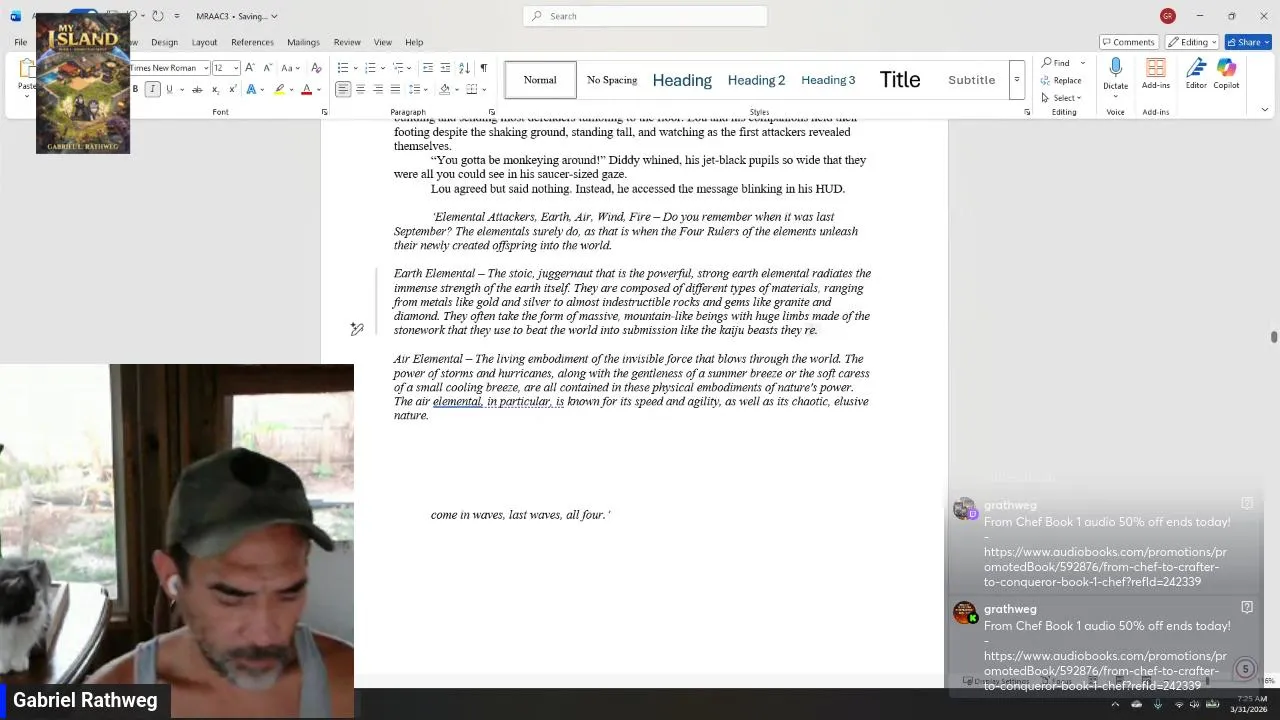This screenshot has width=1280, height=720.
Task: Apply the Heading 2 style
Action: point(756,80)
